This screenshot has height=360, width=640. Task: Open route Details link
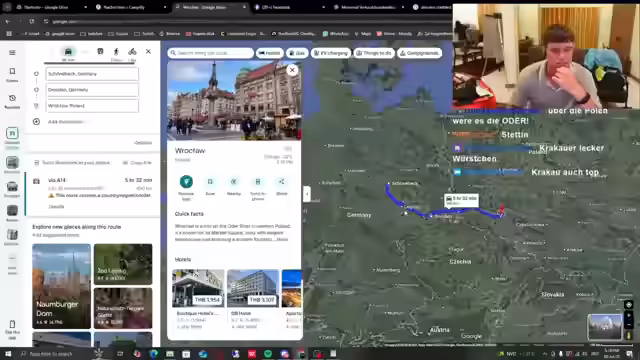pyautogui.click(x=56, y=207)
